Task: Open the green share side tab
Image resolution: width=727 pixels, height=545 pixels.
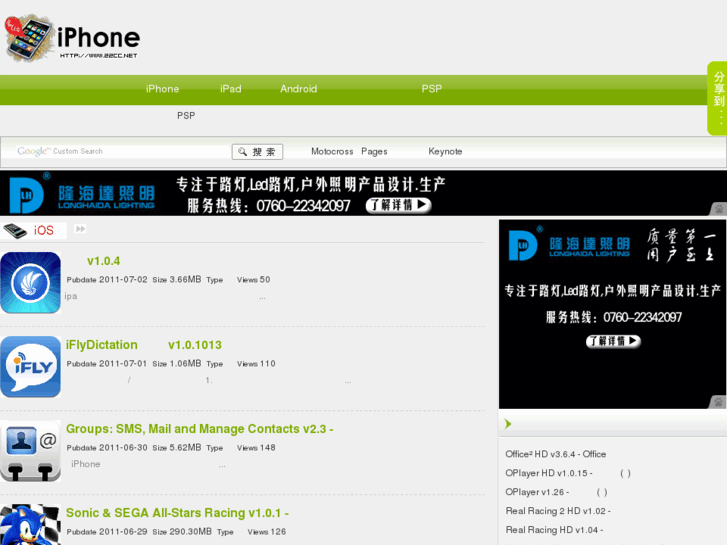Action: click(x=717, y=98)
